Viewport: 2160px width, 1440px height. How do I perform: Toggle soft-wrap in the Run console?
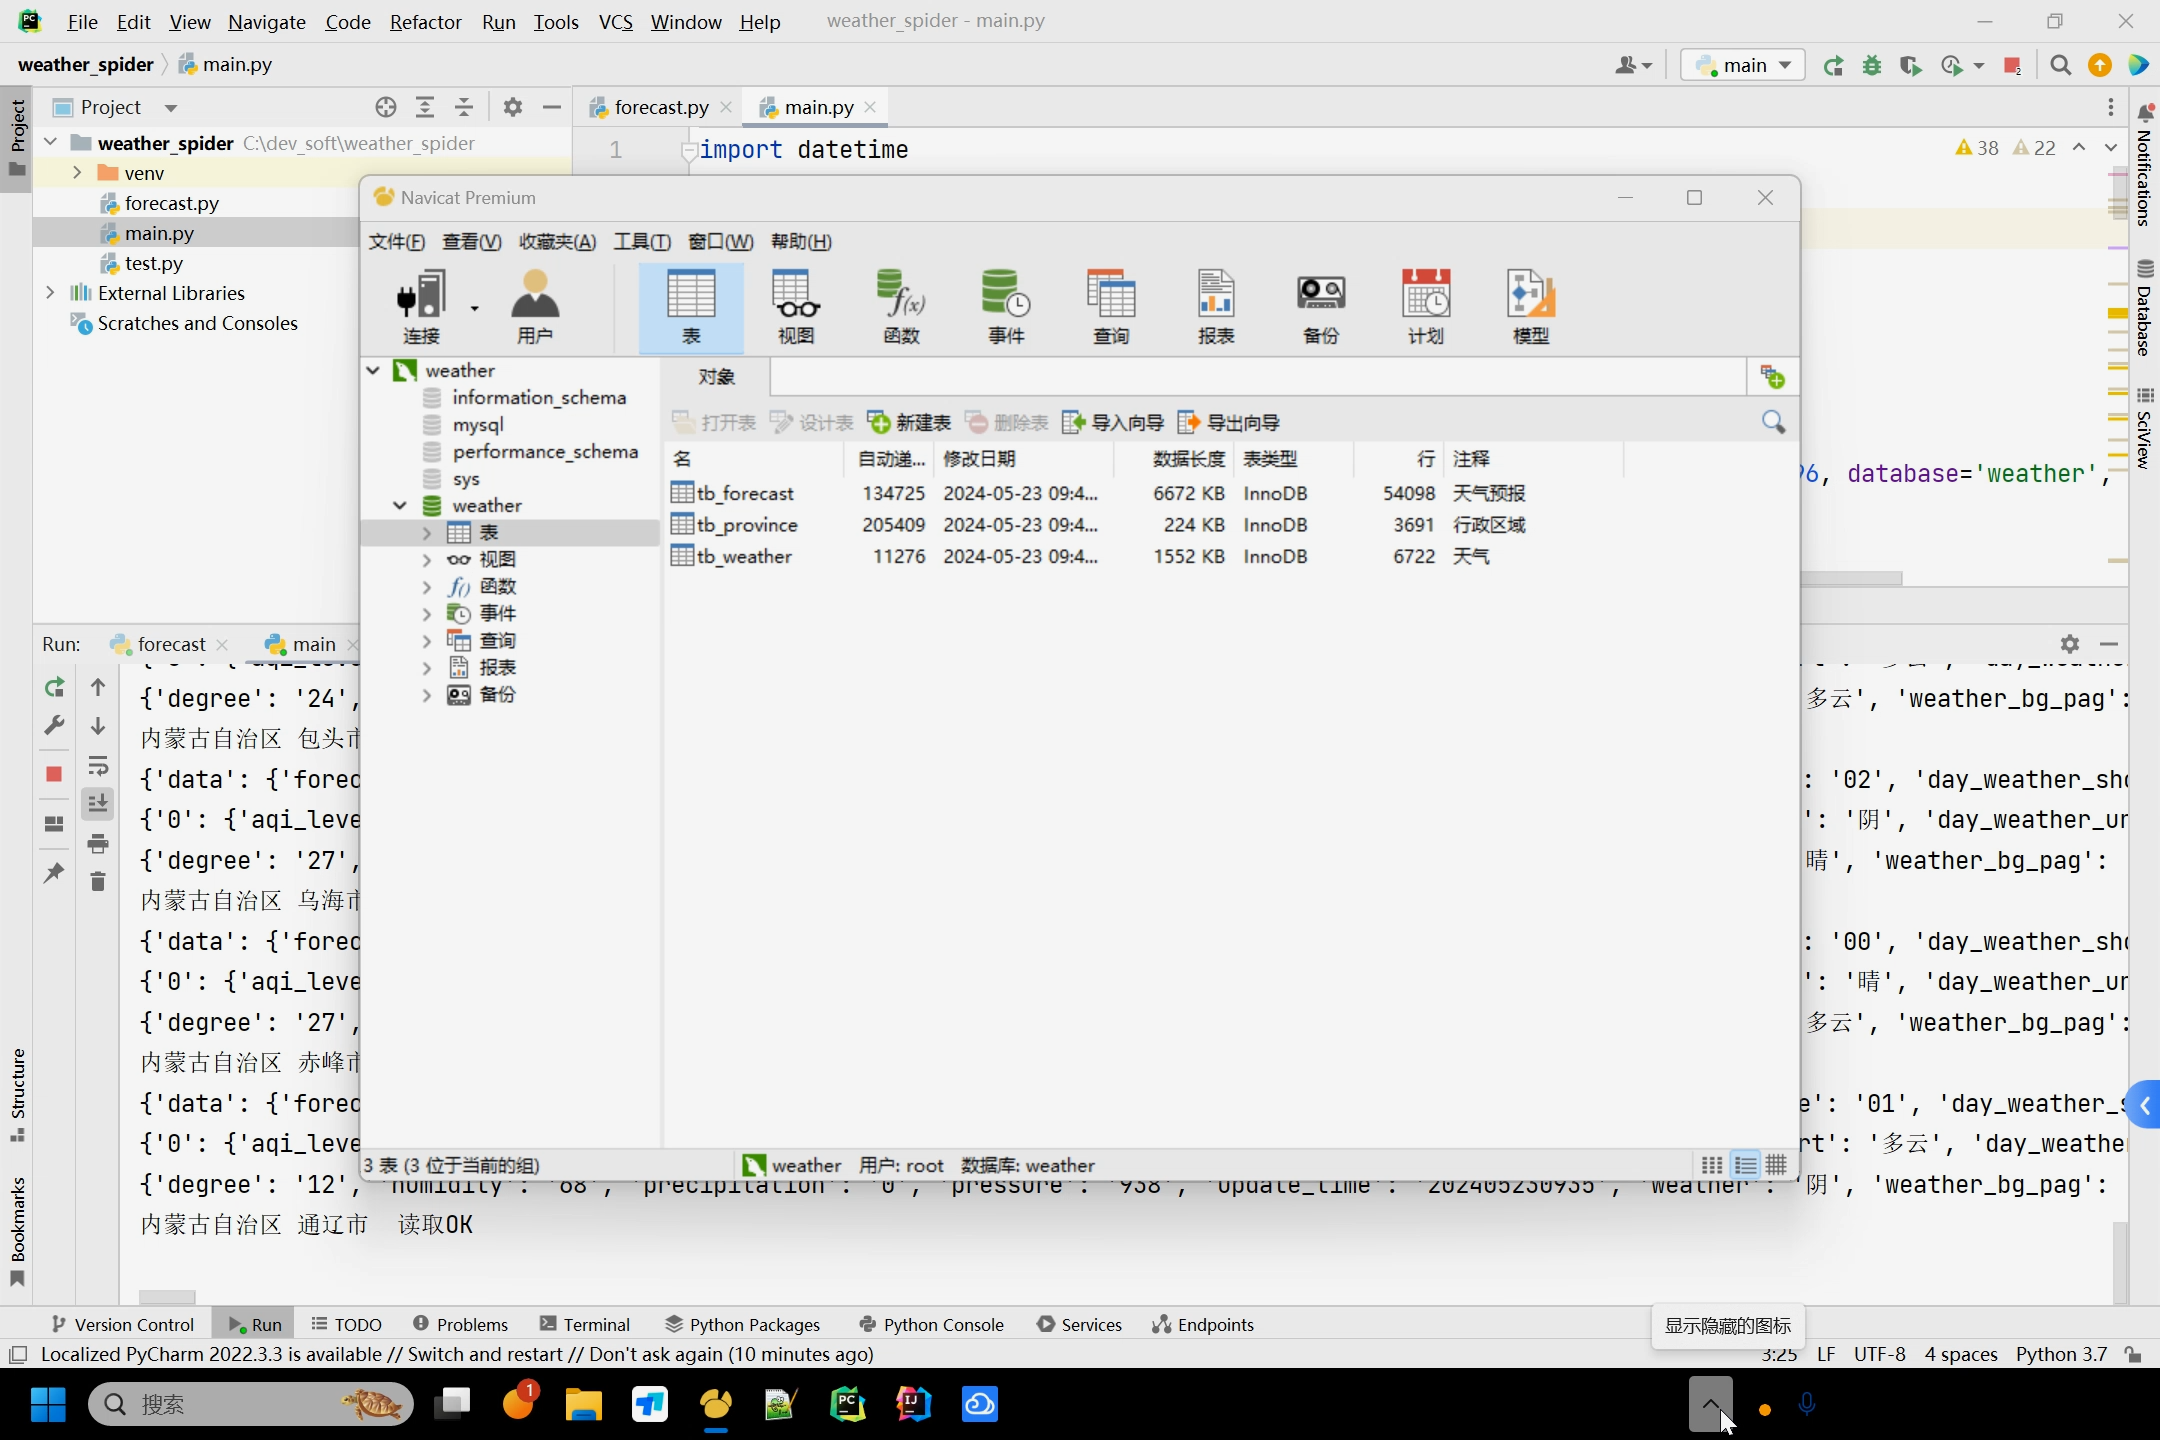(98, 766)
